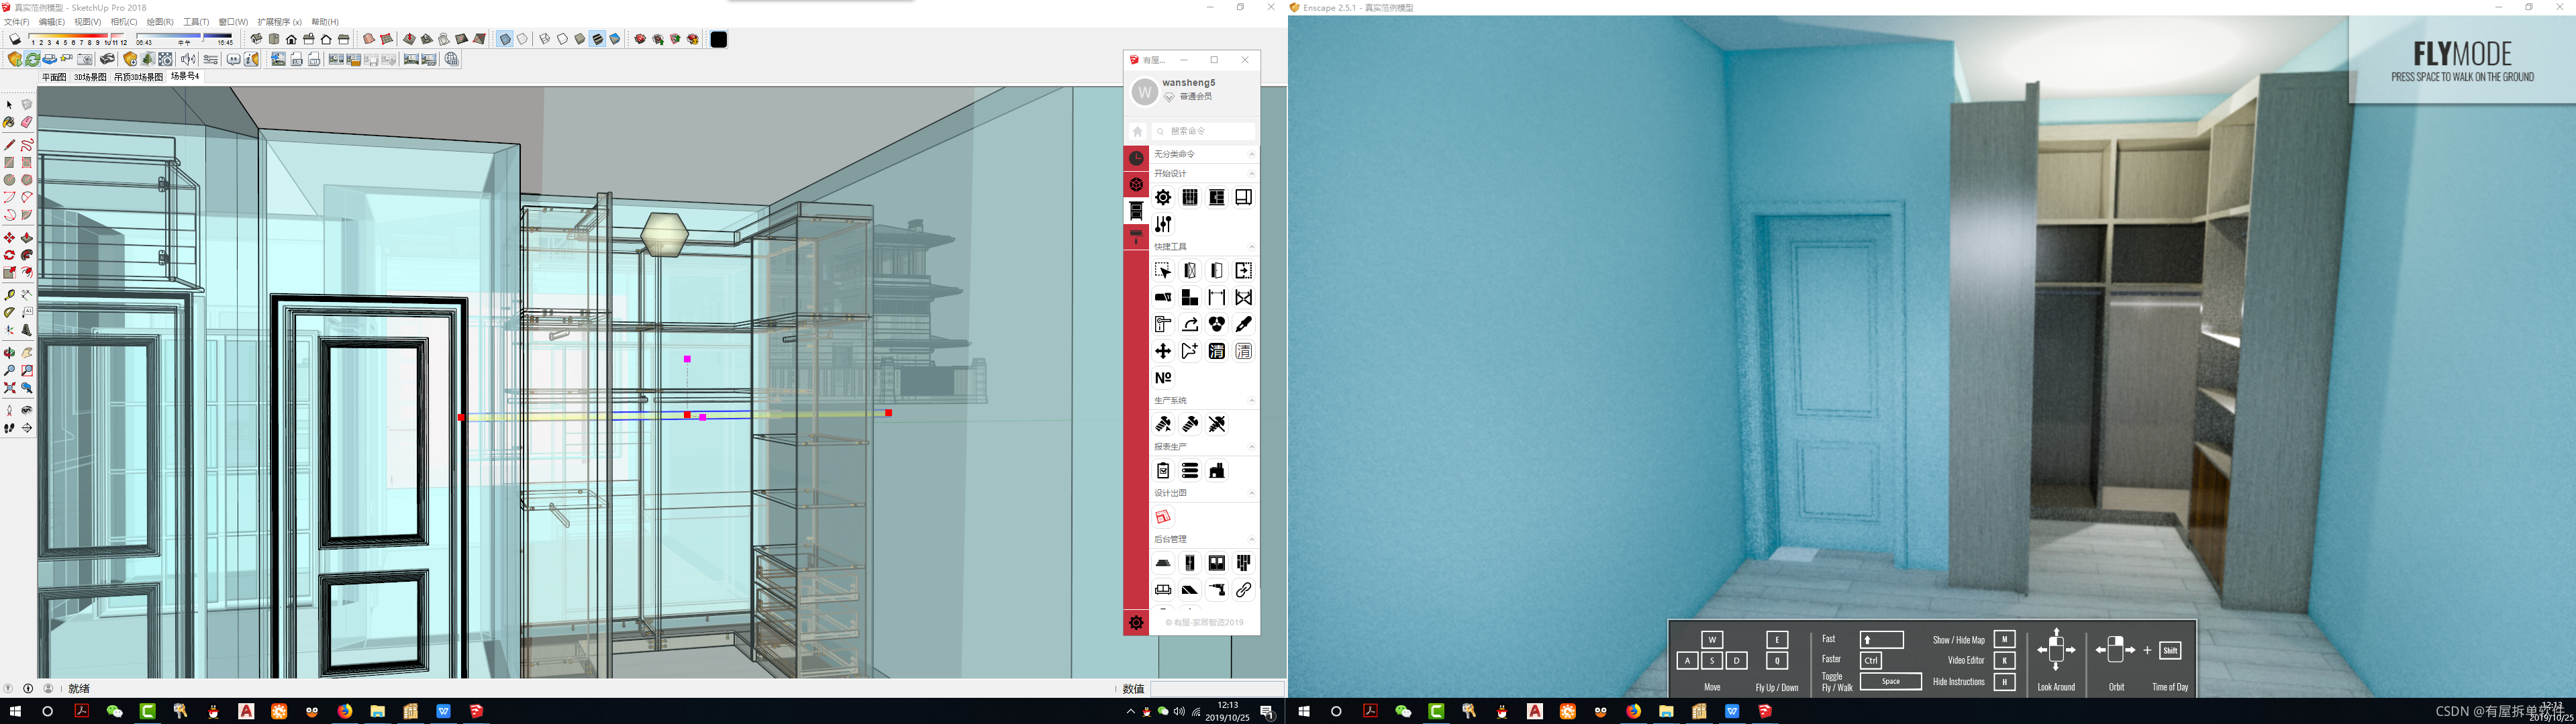Collapse the 报表生产 section

click(x=1251, y=447)
